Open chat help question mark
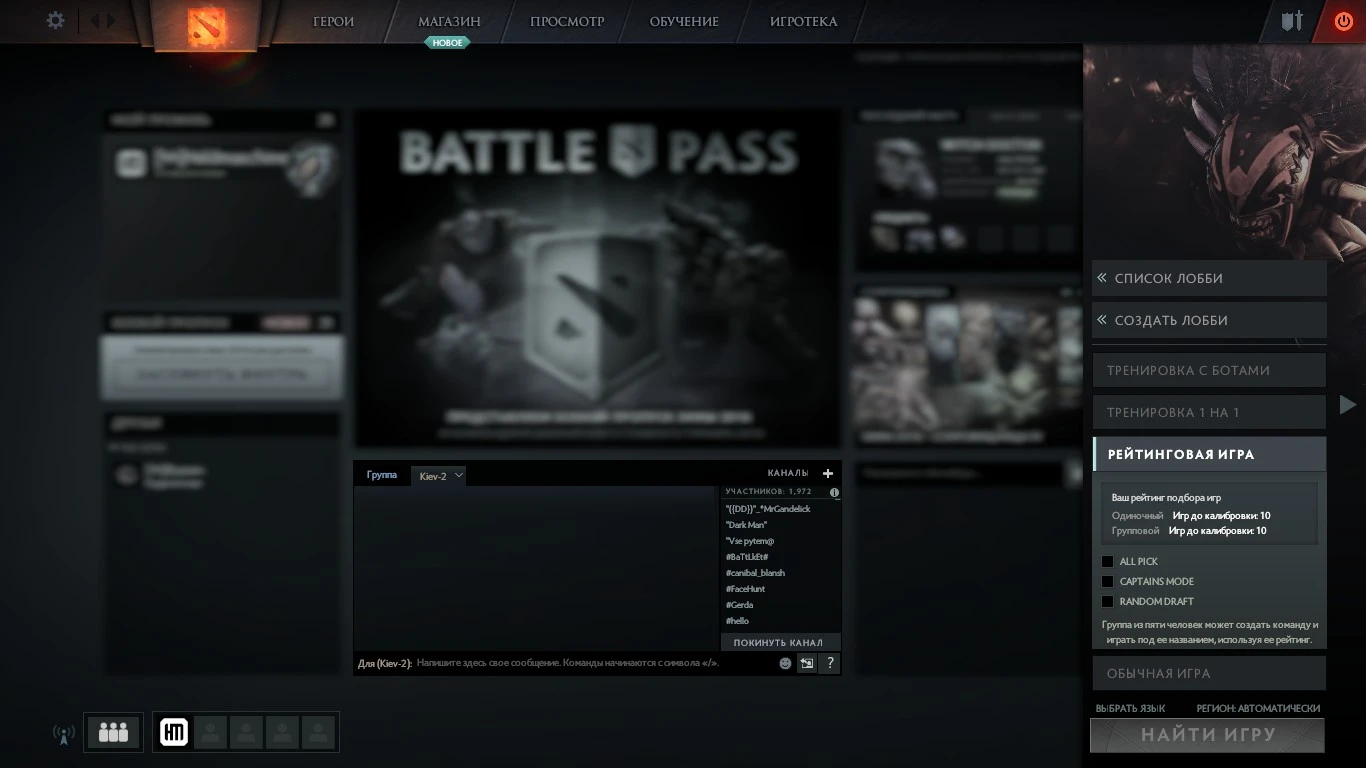 pos(830,663)
